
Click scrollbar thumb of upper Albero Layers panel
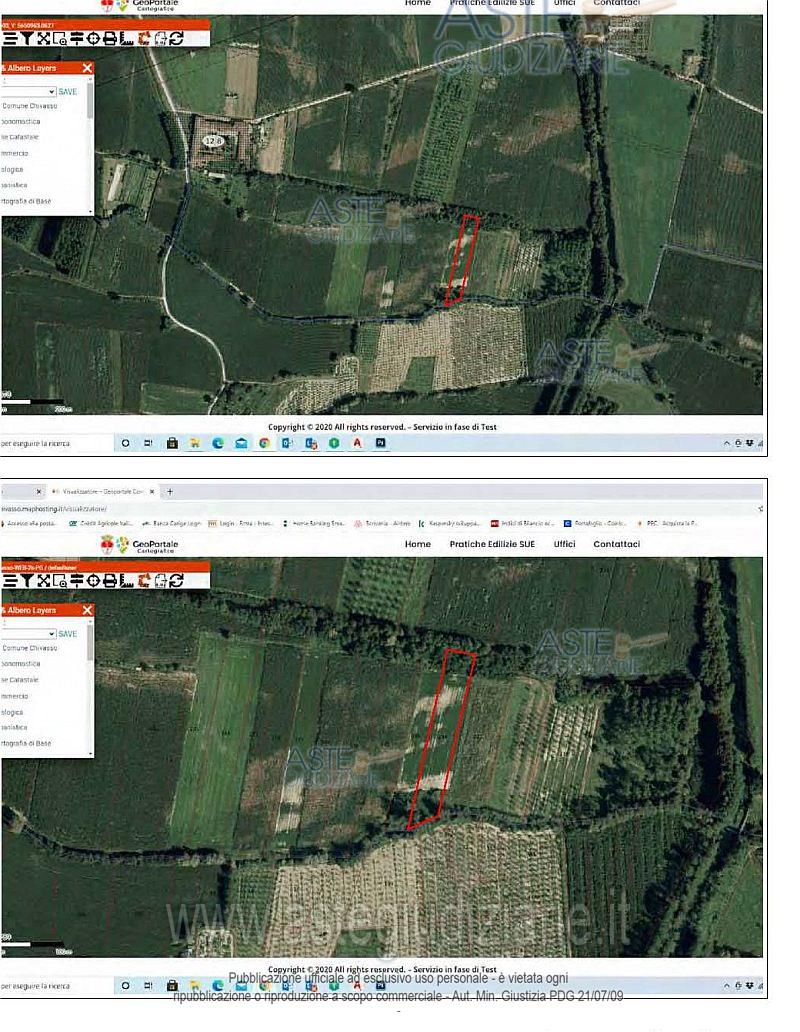click(90, 101)
